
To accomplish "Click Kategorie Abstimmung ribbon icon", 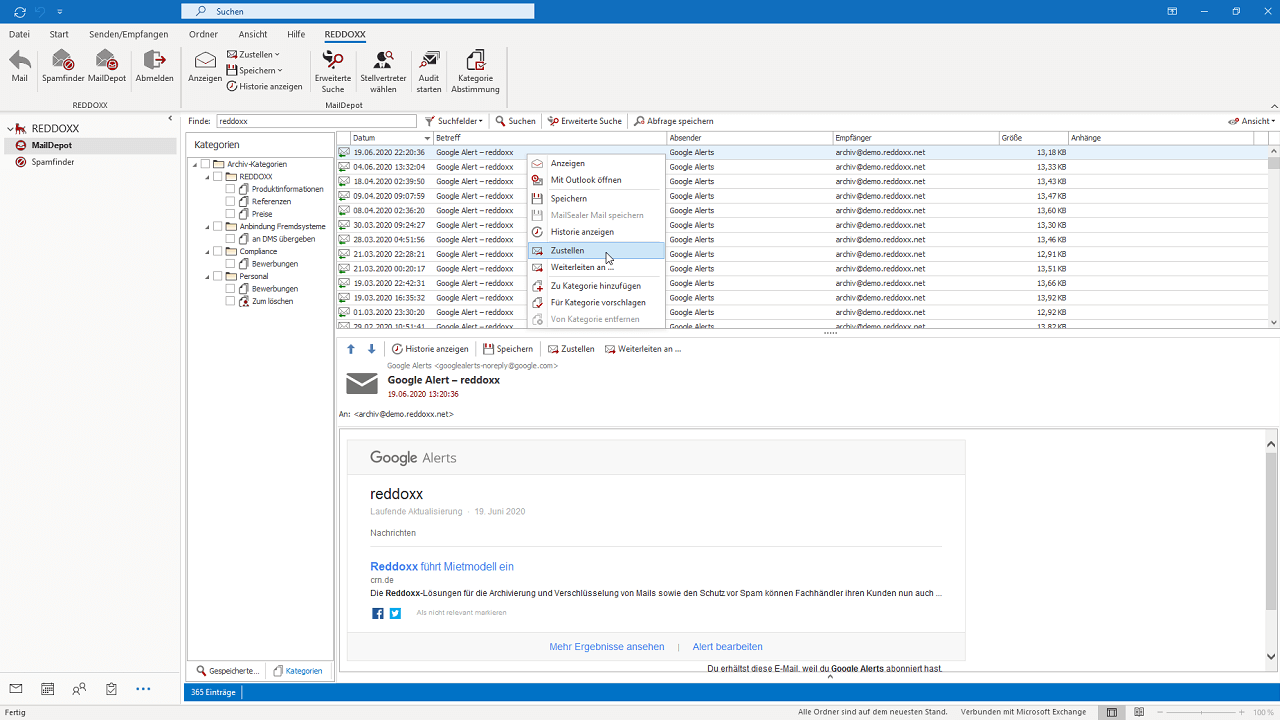I will point(475,72).
